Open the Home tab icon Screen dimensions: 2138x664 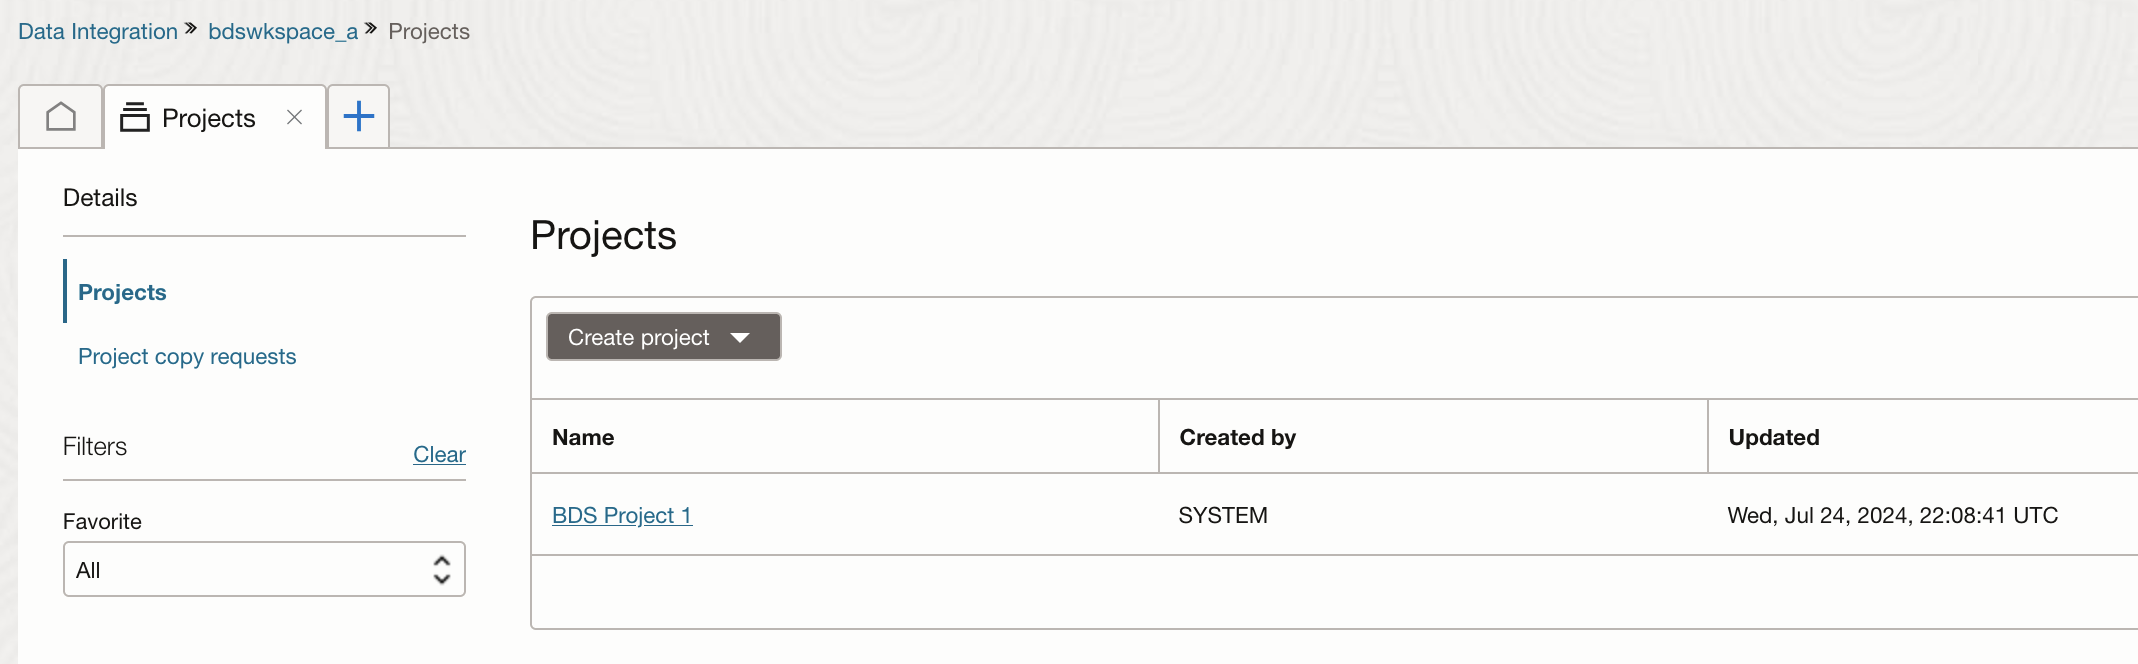61,117
